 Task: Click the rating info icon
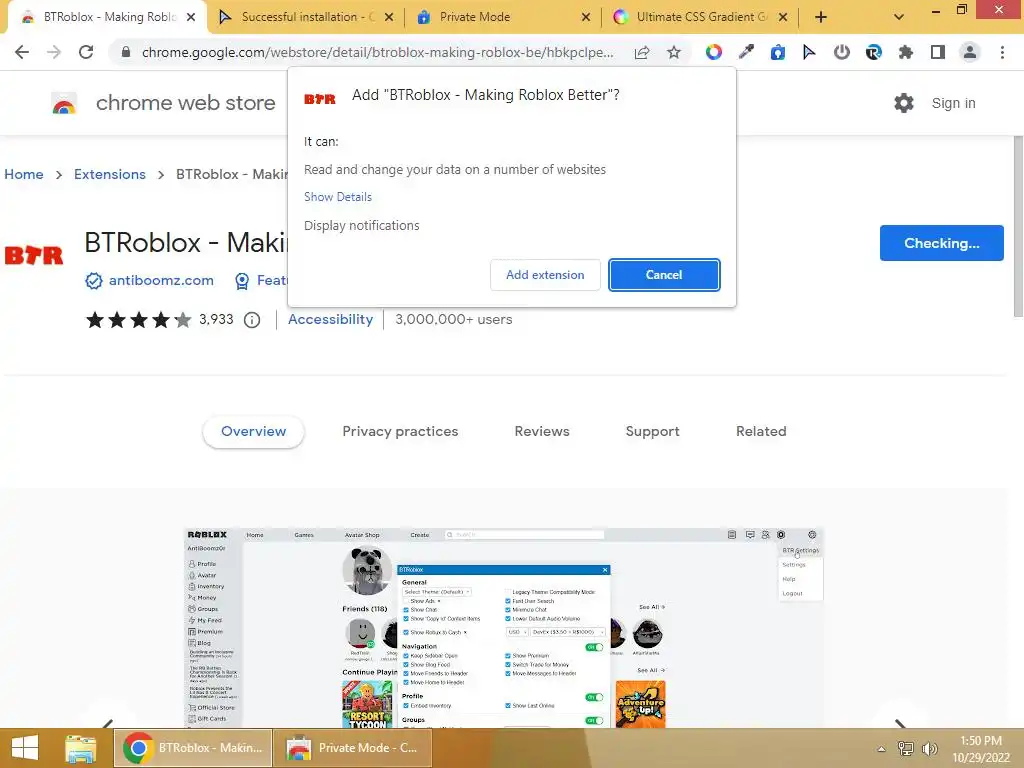[252, 320]
